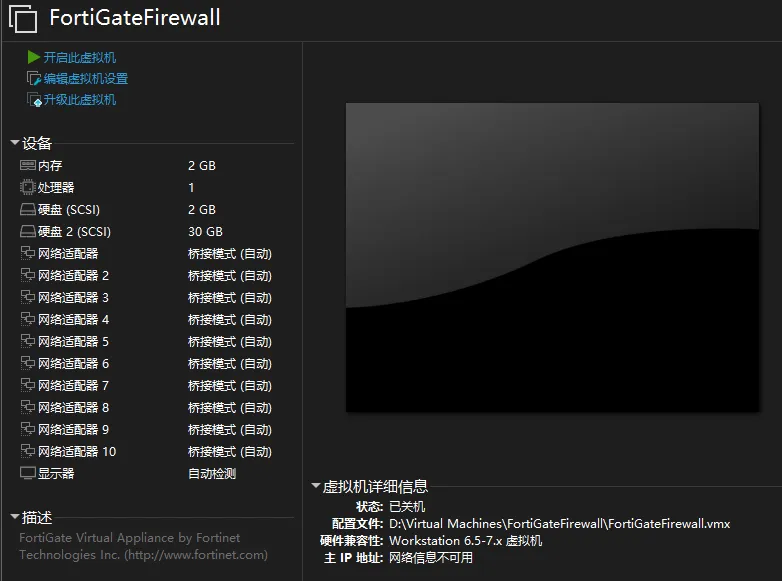The image size is (782, 581).
Task: Click 开启此虚拟机 link
Action: [x=80, y=58]
